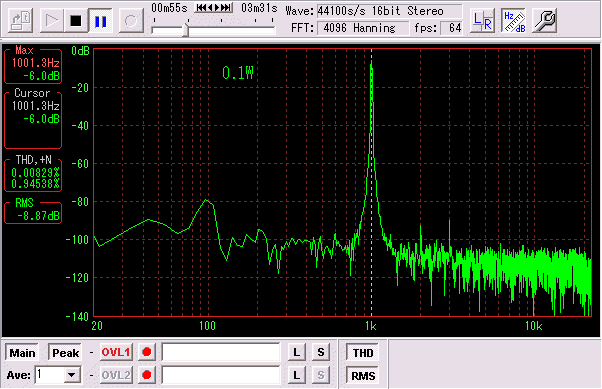The height and width of the screenshot is (389, 602).
Task: Toggle the THD measurement button
Action: [x=362, y=353]
